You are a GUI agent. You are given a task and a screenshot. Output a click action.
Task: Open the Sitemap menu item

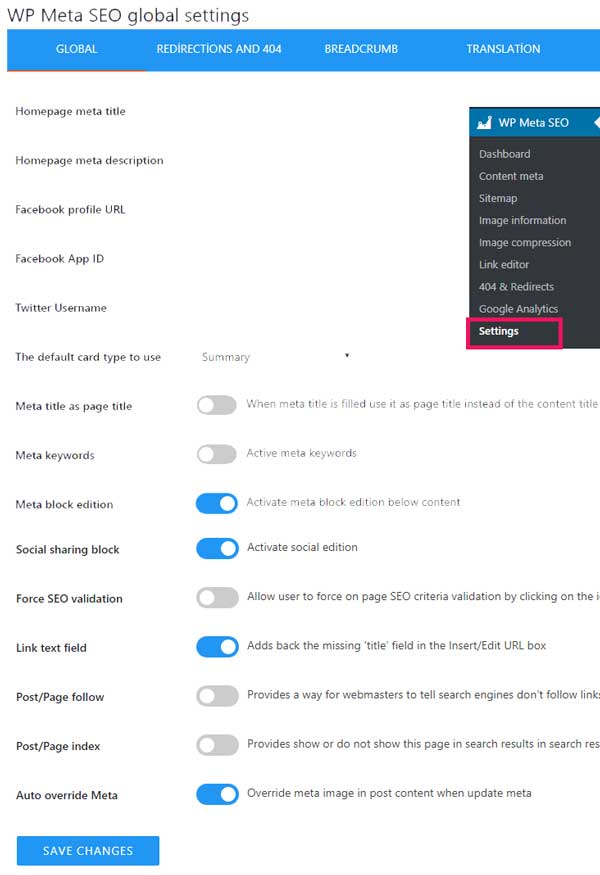tap(498, 199)
